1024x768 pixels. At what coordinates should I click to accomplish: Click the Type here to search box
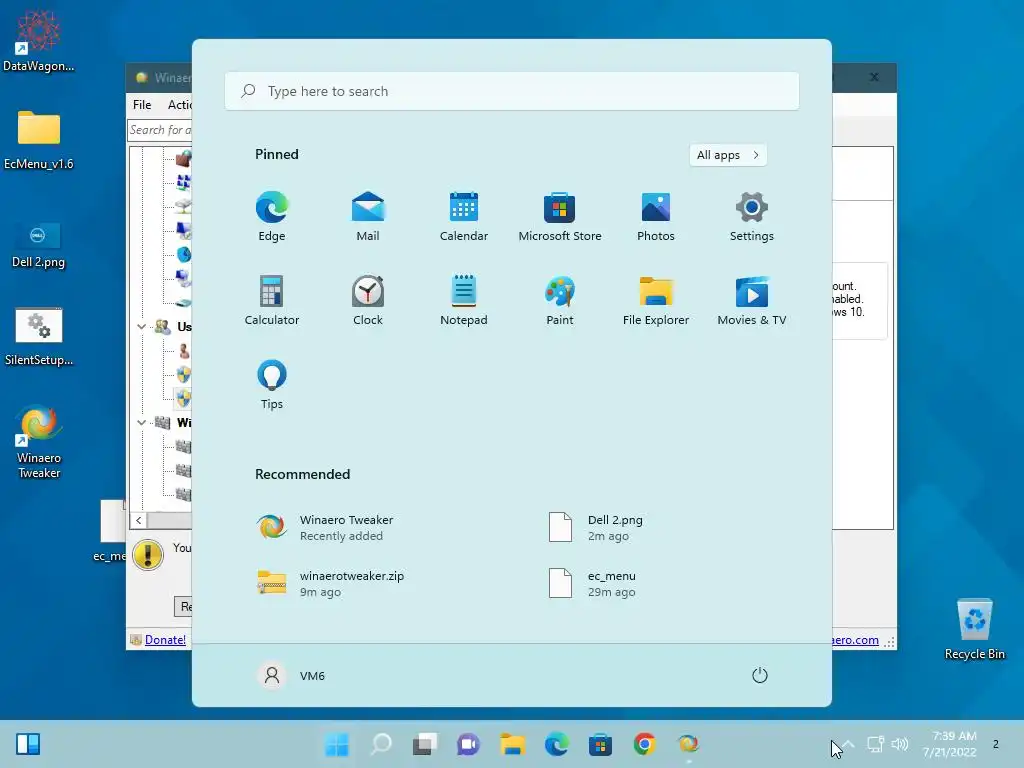coord(512,91)
